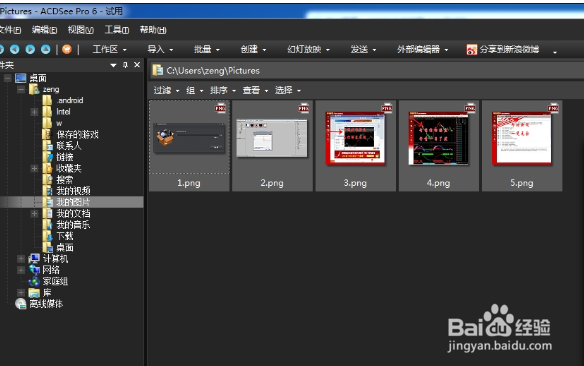Click the 我的音乐 music folder icon

click(47, 225)
